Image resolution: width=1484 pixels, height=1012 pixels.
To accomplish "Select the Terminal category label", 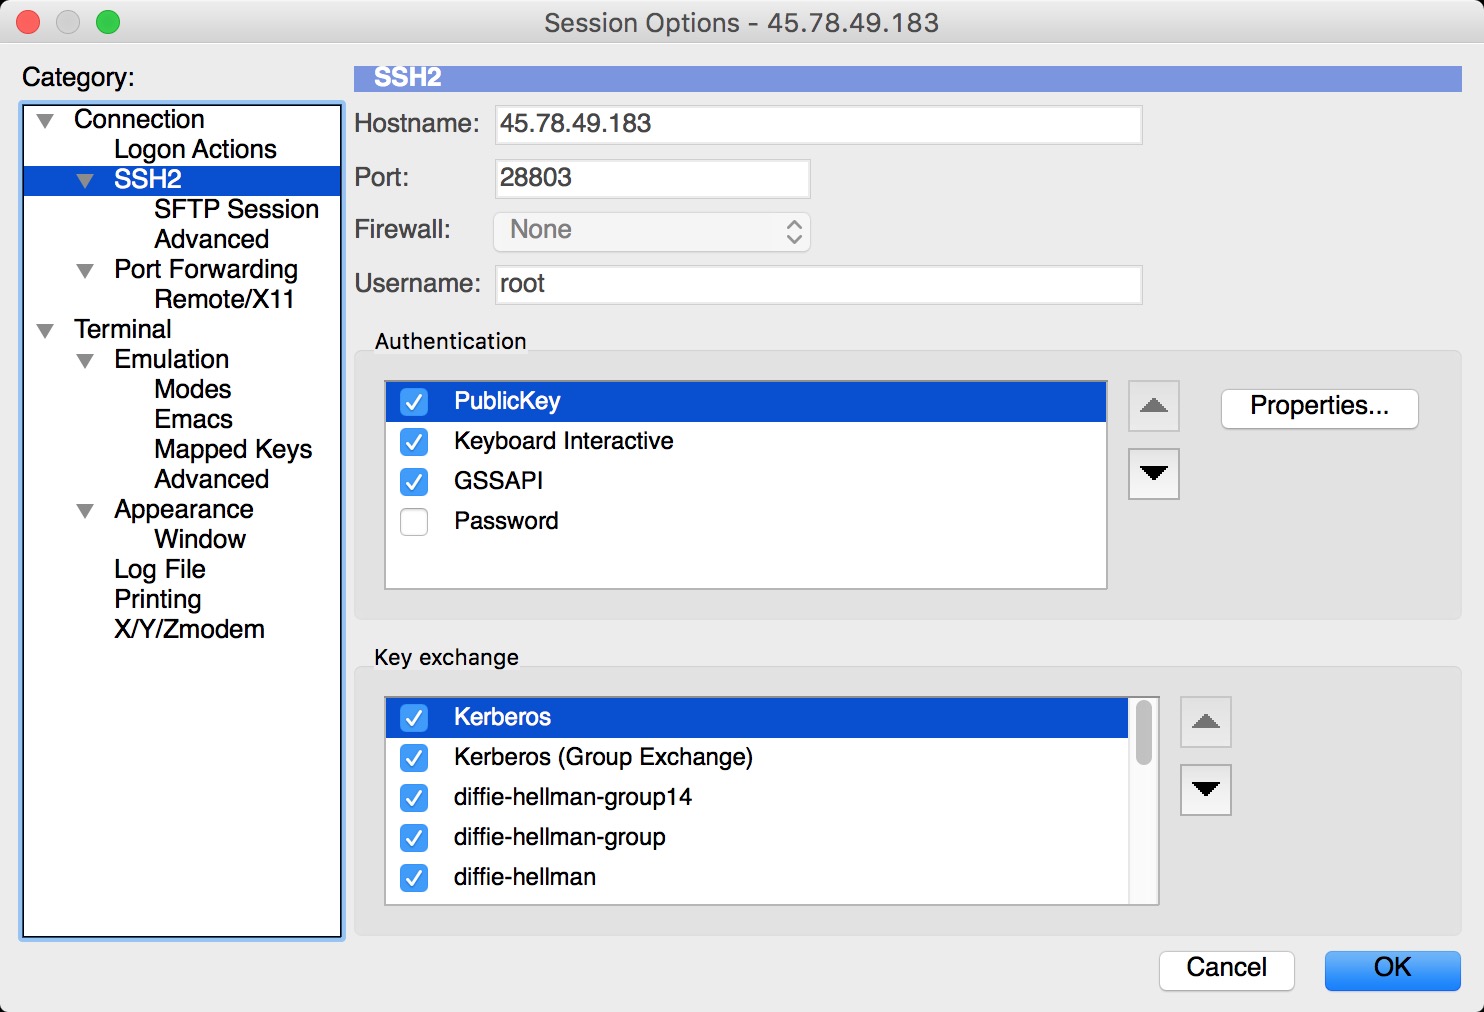I will pyautogui.click(x=123, y=329).
